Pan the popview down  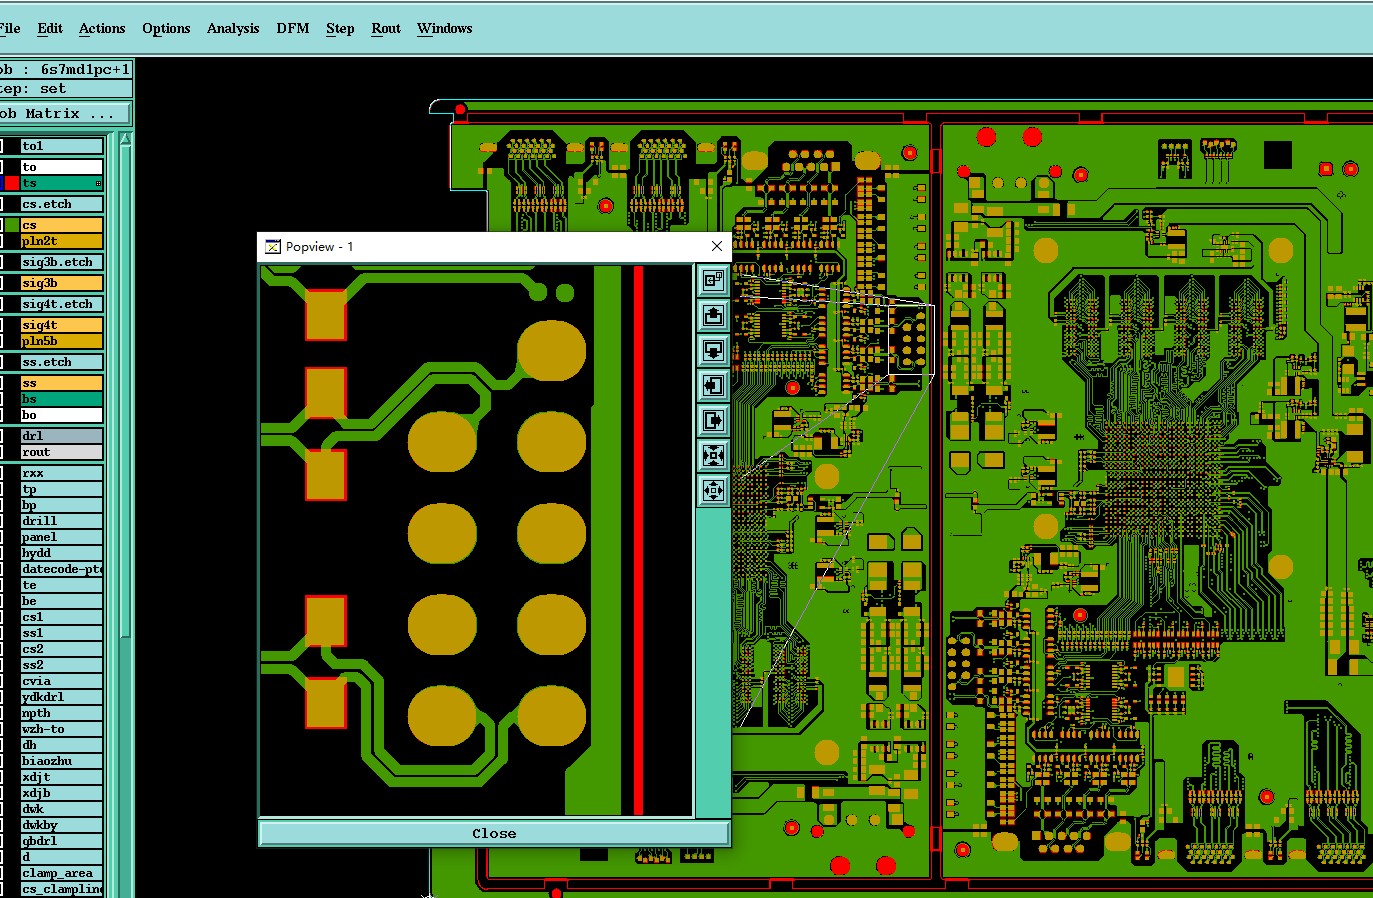tap(713, 350)
